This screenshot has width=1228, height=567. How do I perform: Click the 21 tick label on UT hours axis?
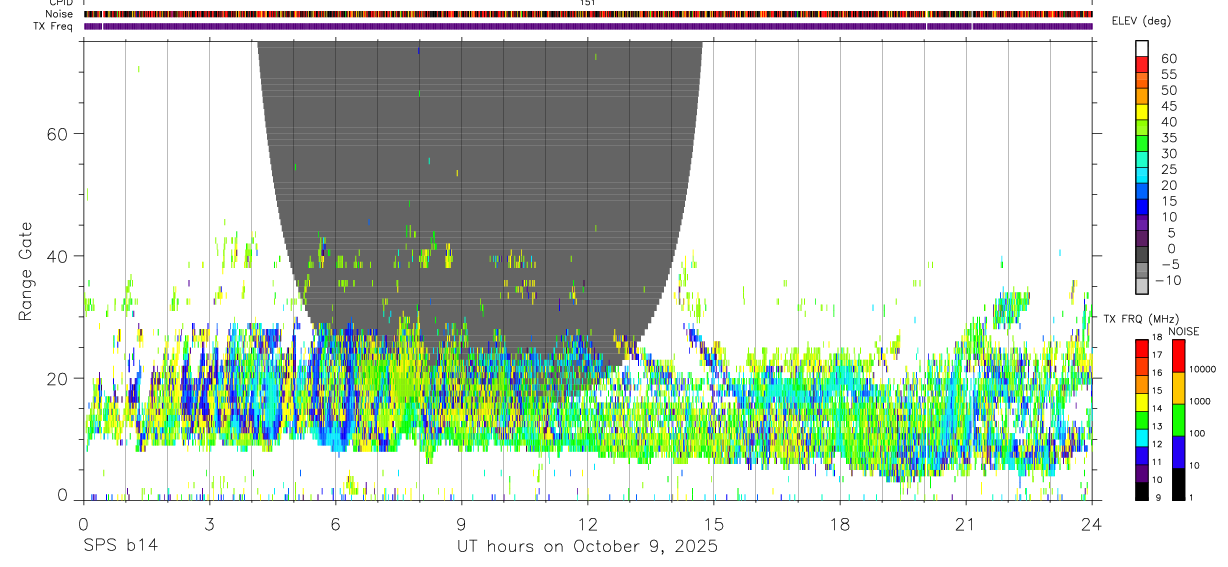pyautogui.click(x=965, y=524)
